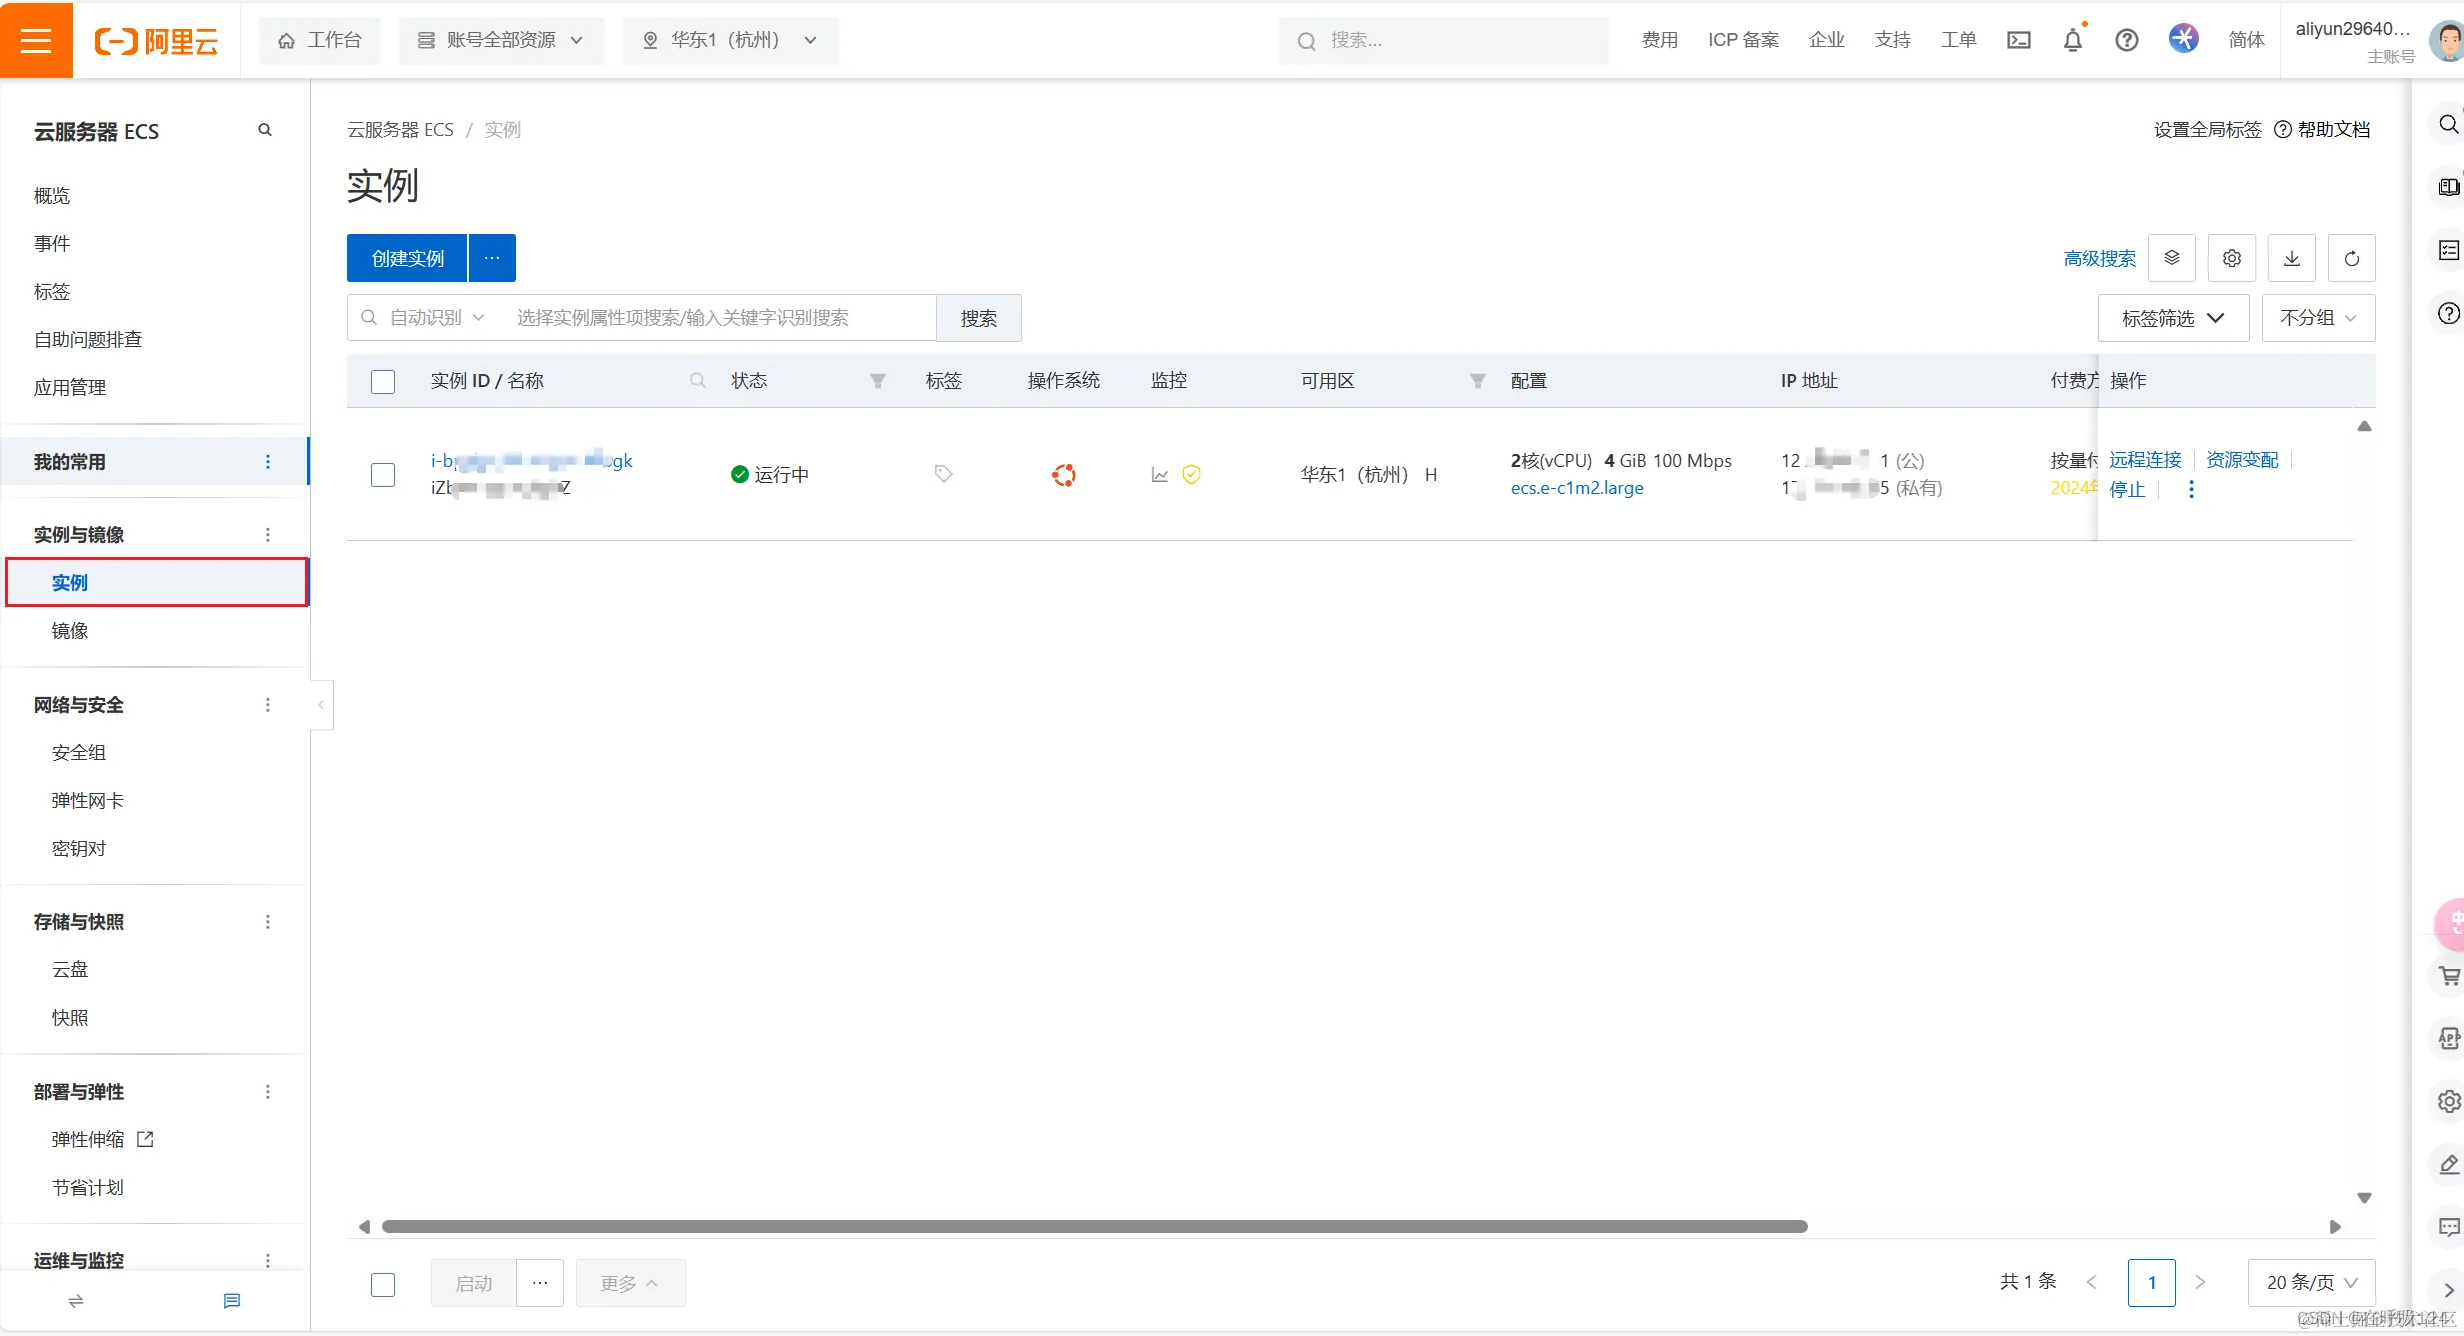Click the 创建实例 button
This screenshot has height=1336, width=2464.
[407, 259]
